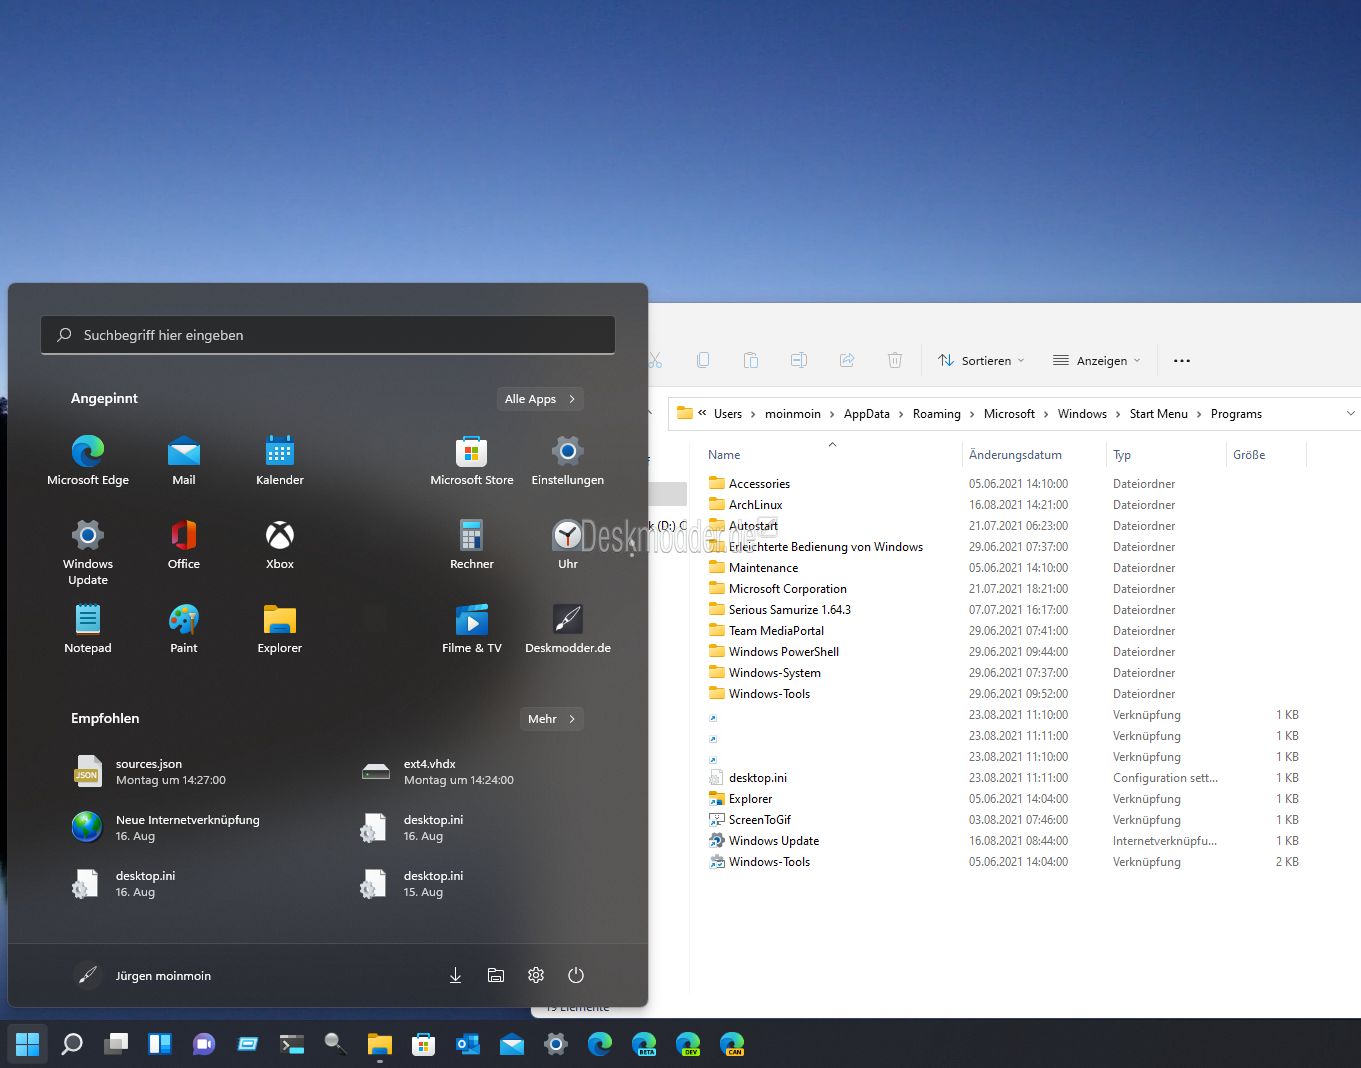Click chevron after Start Menu in breadcrumb

1199,414
